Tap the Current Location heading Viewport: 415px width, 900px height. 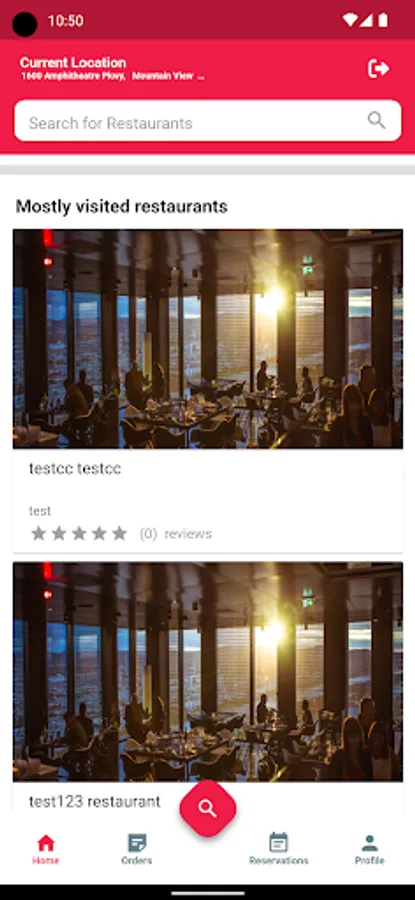pos(73,63)
